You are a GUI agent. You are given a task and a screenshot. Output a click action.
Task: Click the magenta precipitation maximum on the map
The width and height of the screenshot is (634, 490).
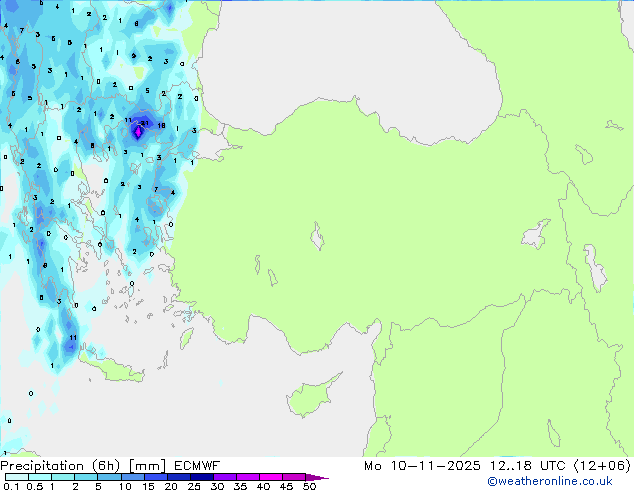(138, 131)
